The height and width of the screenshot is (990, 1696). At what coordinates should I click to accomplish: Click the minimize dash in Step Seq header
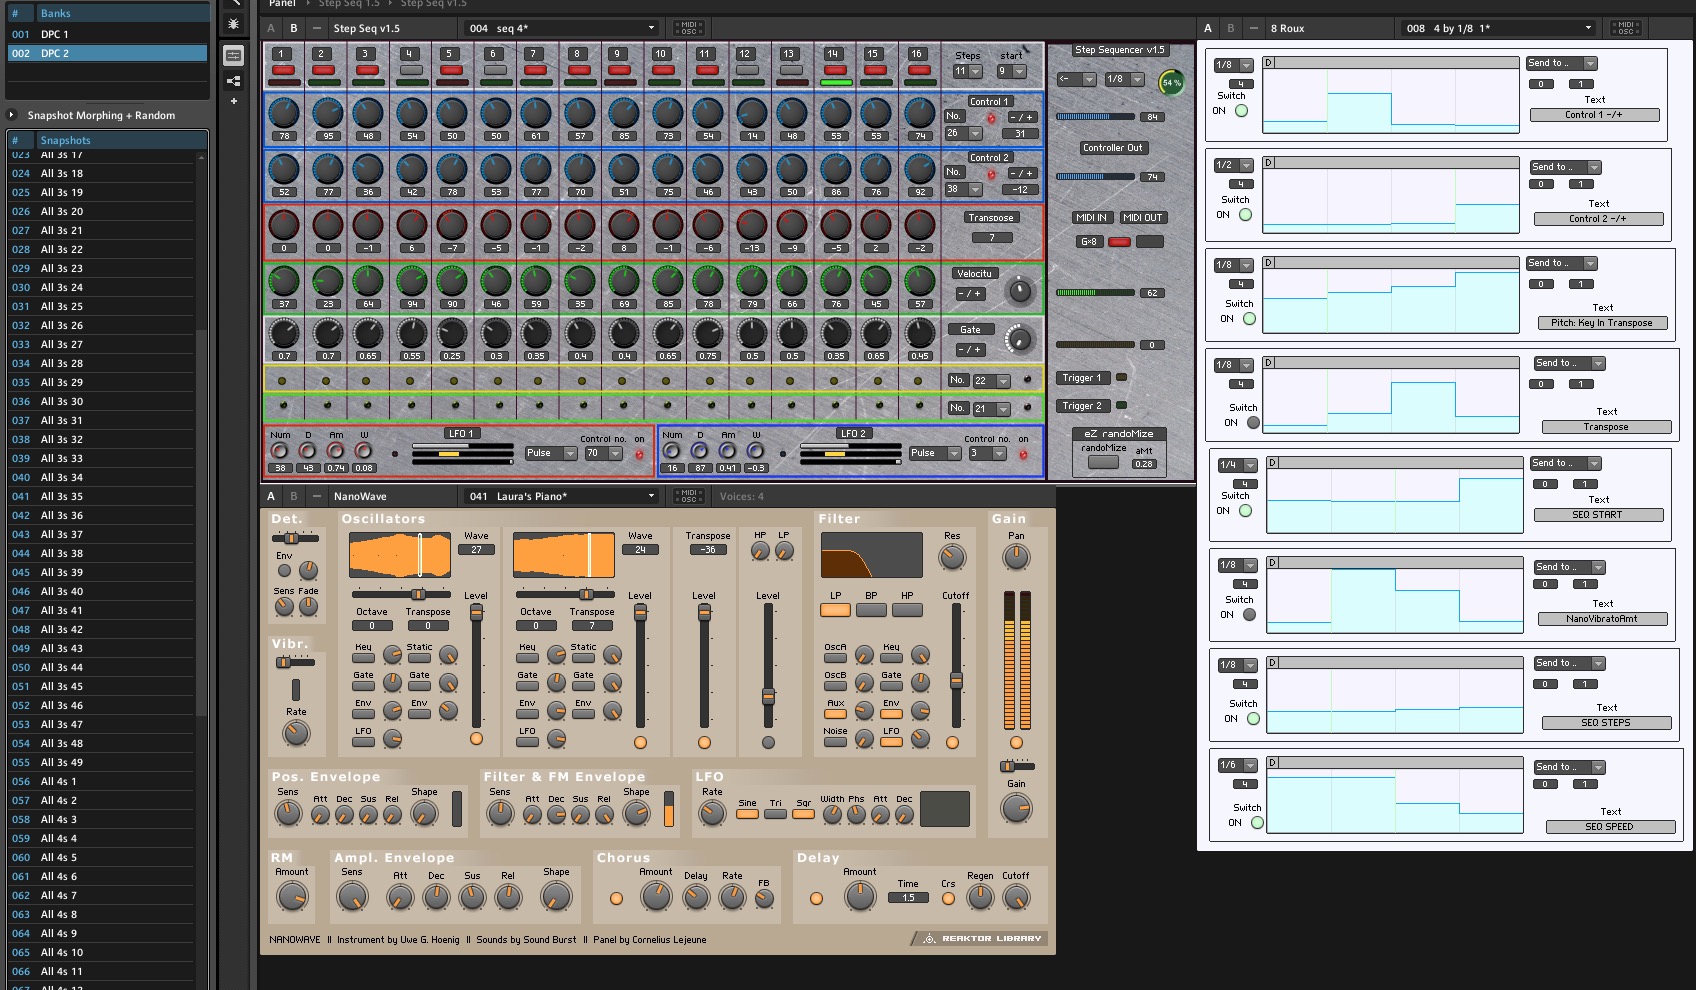pyautogui.click(x=317, y=28)
